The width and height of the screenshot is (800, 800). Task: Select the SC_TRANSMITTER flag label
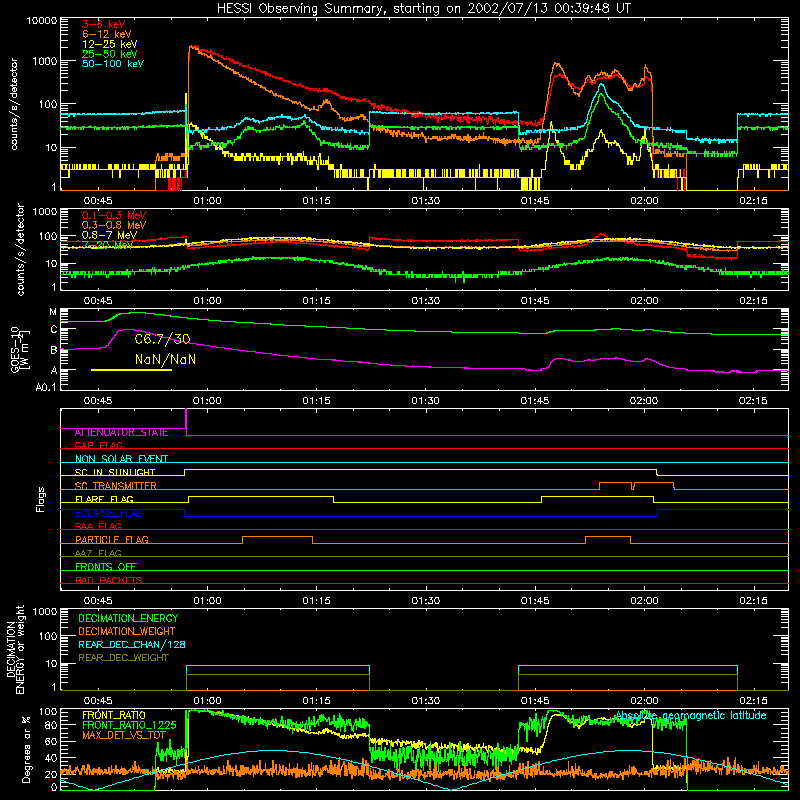click(116, 486)
